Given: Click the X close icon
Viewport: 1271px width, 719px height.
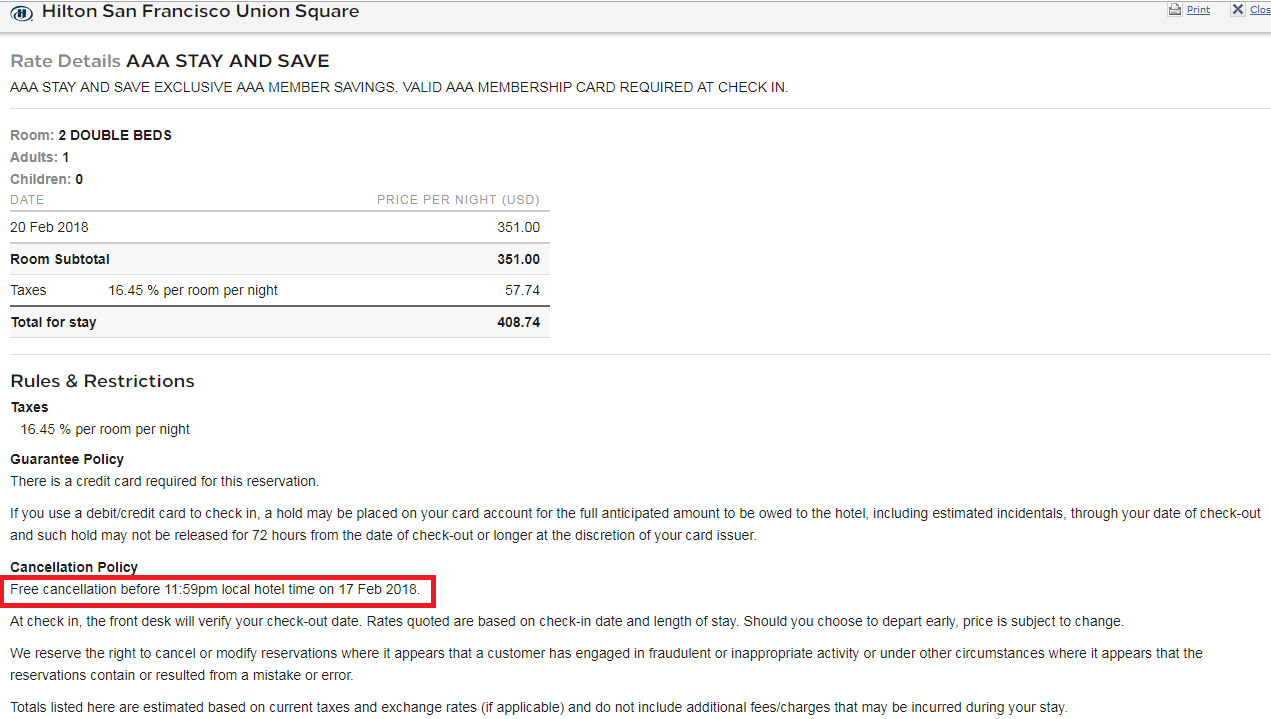Looking at the screenshot, I should point(1237,10).
